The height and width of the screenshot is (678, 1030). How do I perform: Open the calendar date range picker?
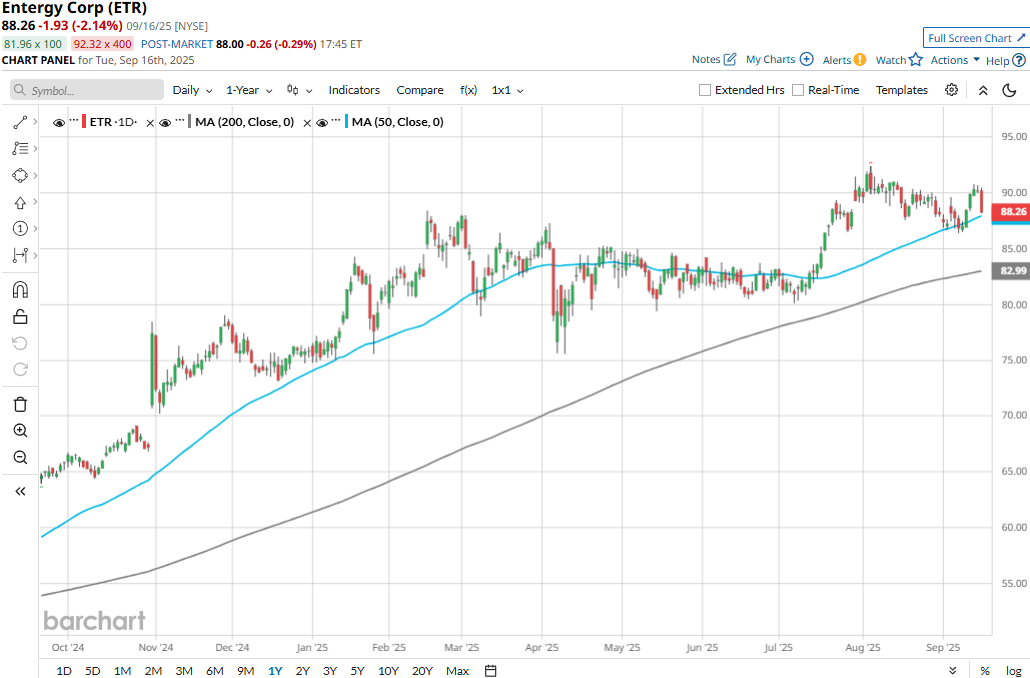point(490,671)
